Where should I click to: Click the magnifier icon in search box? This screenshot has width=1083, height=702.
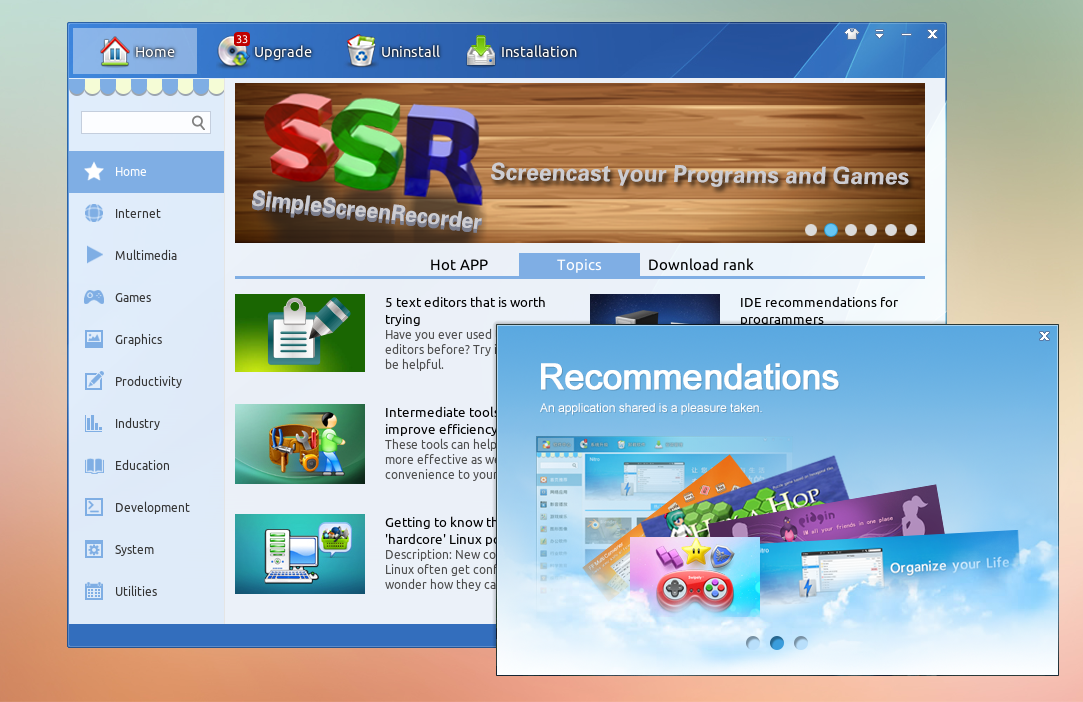click(198, 123)
